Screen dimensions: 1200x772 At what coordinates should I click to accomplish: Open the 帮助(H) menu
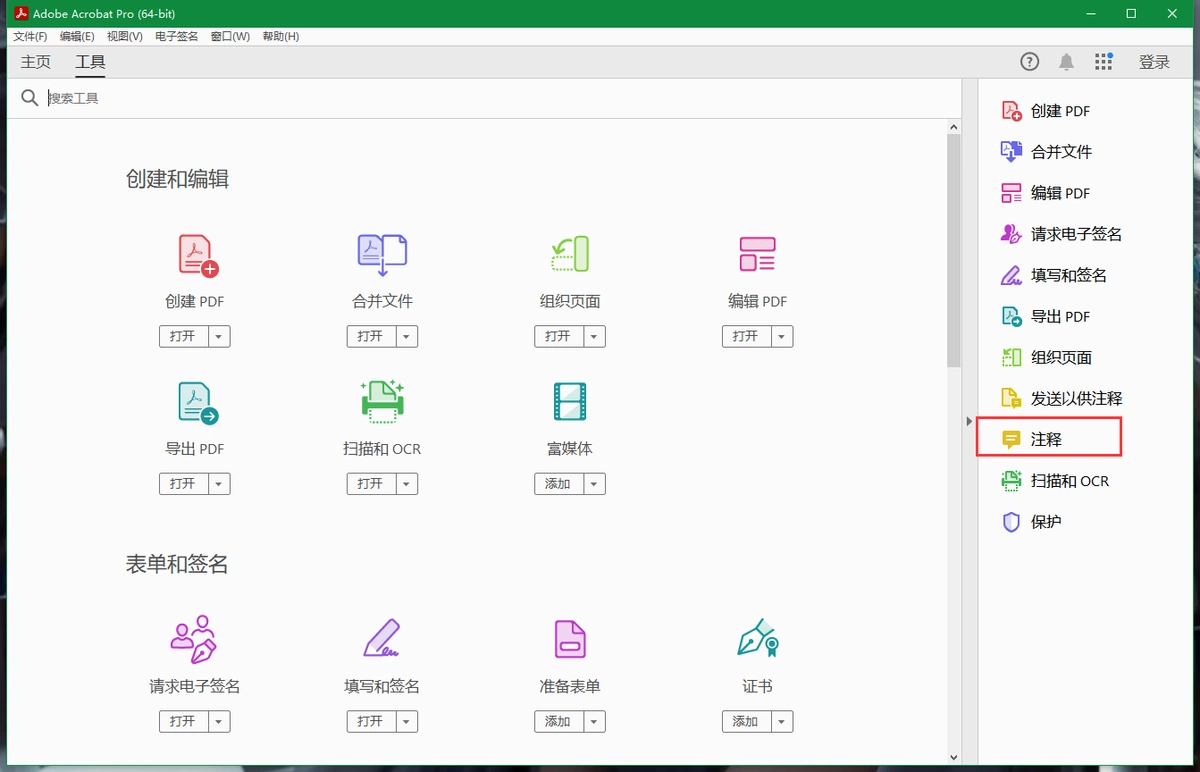coord(281,36)
